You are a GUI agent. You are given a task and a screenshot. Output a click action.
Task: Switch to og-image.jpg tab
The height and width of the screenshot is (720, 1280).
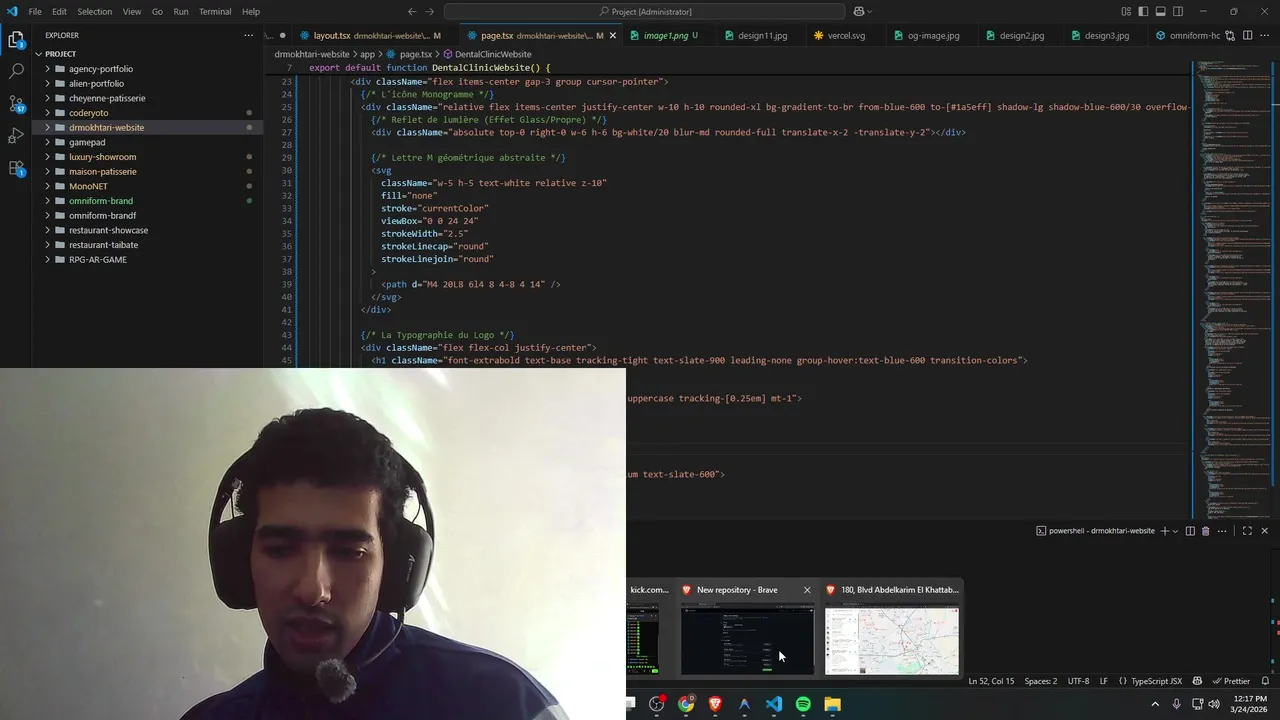tap(933, 35)
